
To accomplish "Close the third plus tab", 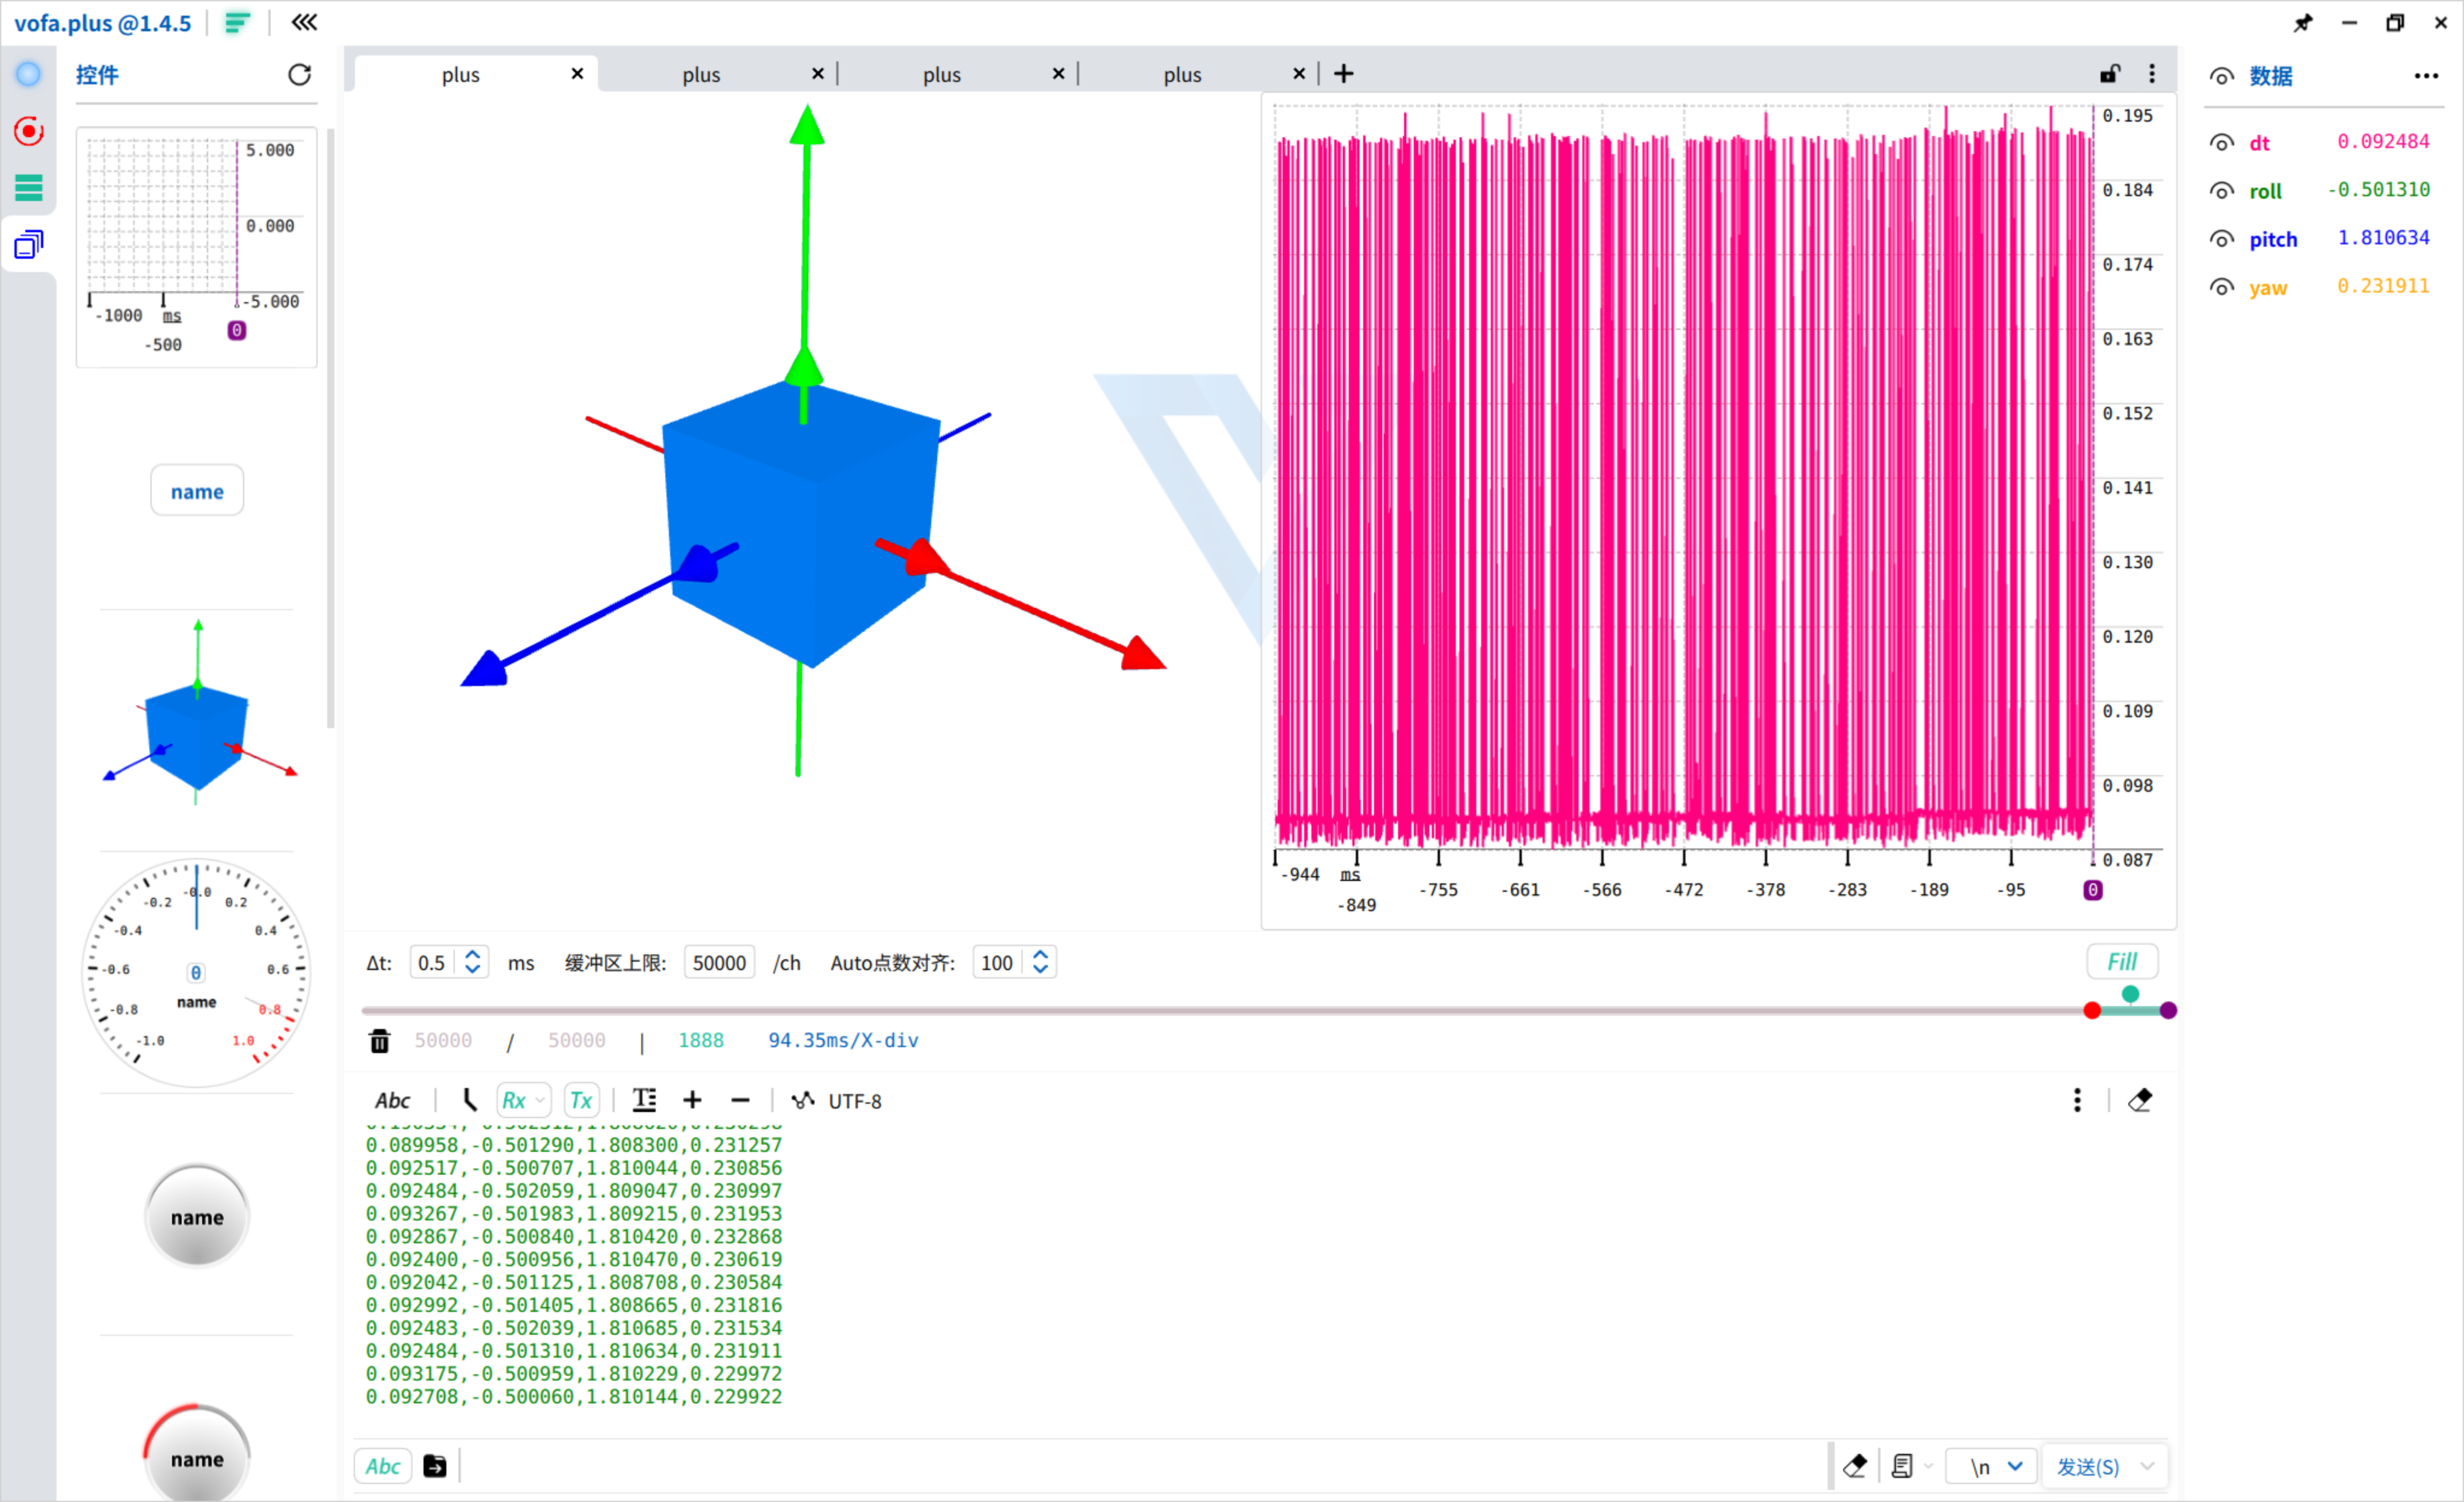I will pyautogui.click(x=1059, y=74).
